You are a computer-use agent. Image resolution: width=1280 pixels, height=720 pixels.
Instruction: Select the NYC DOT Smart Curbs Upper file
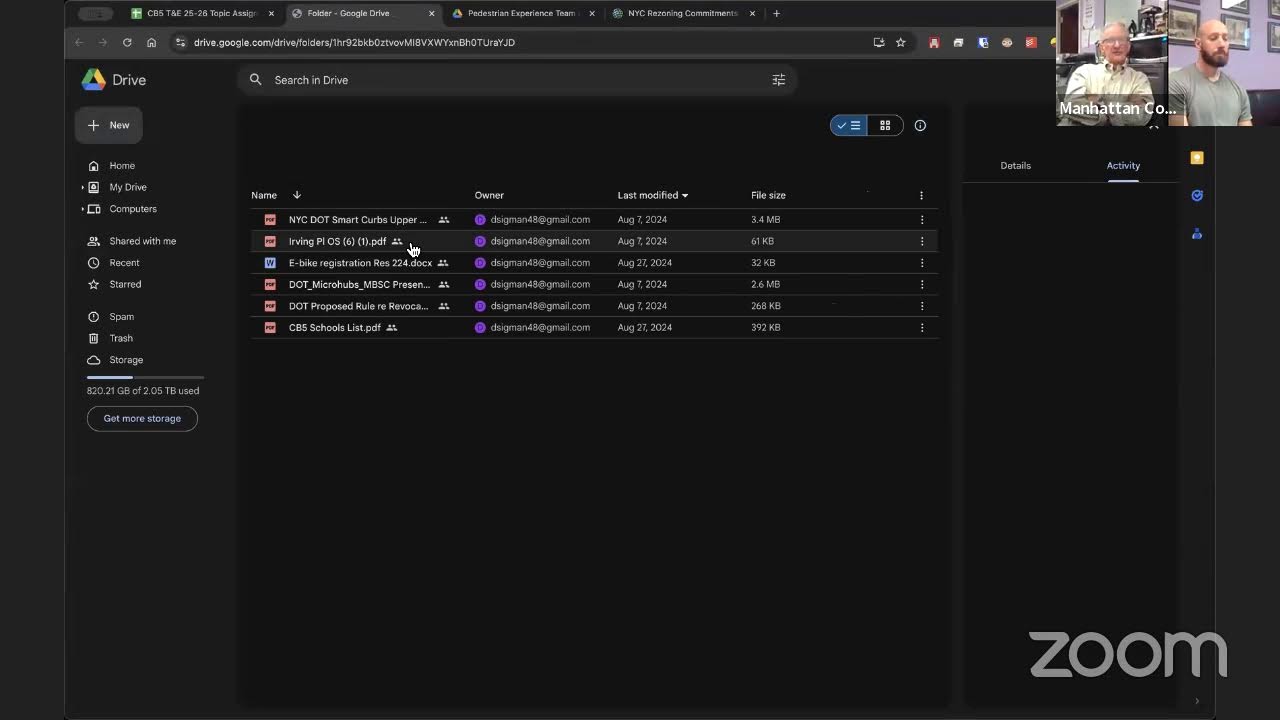tap(594, 220)
